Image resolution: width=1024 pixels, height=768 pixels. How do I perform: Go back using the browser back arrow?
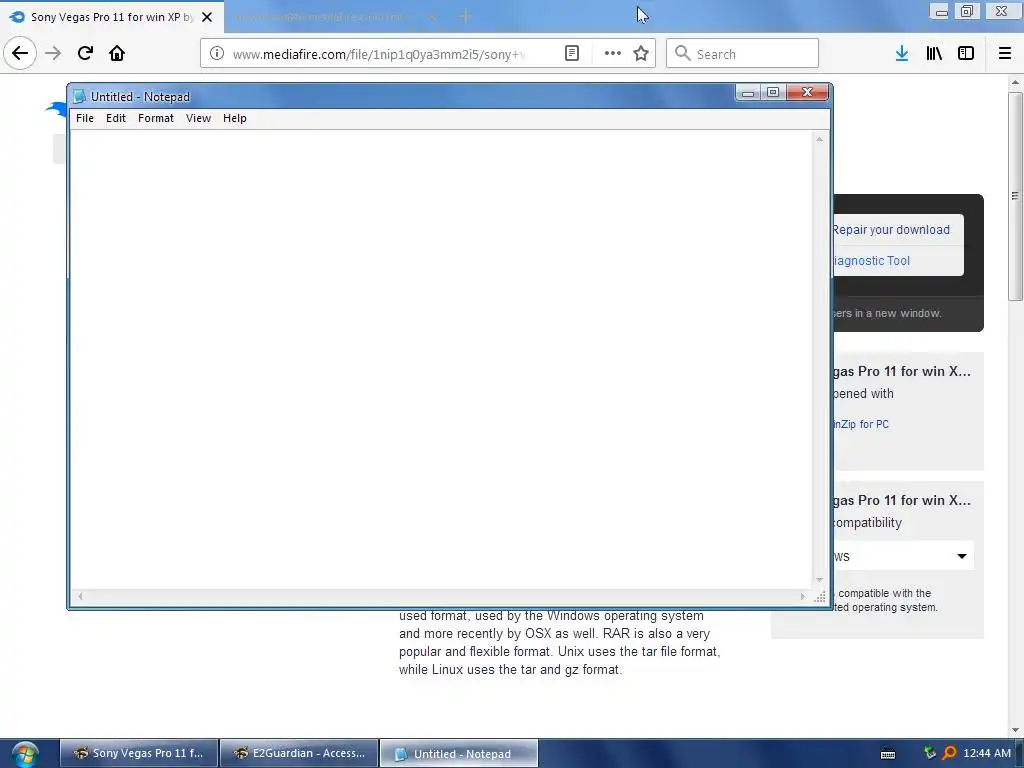(20, 54)
